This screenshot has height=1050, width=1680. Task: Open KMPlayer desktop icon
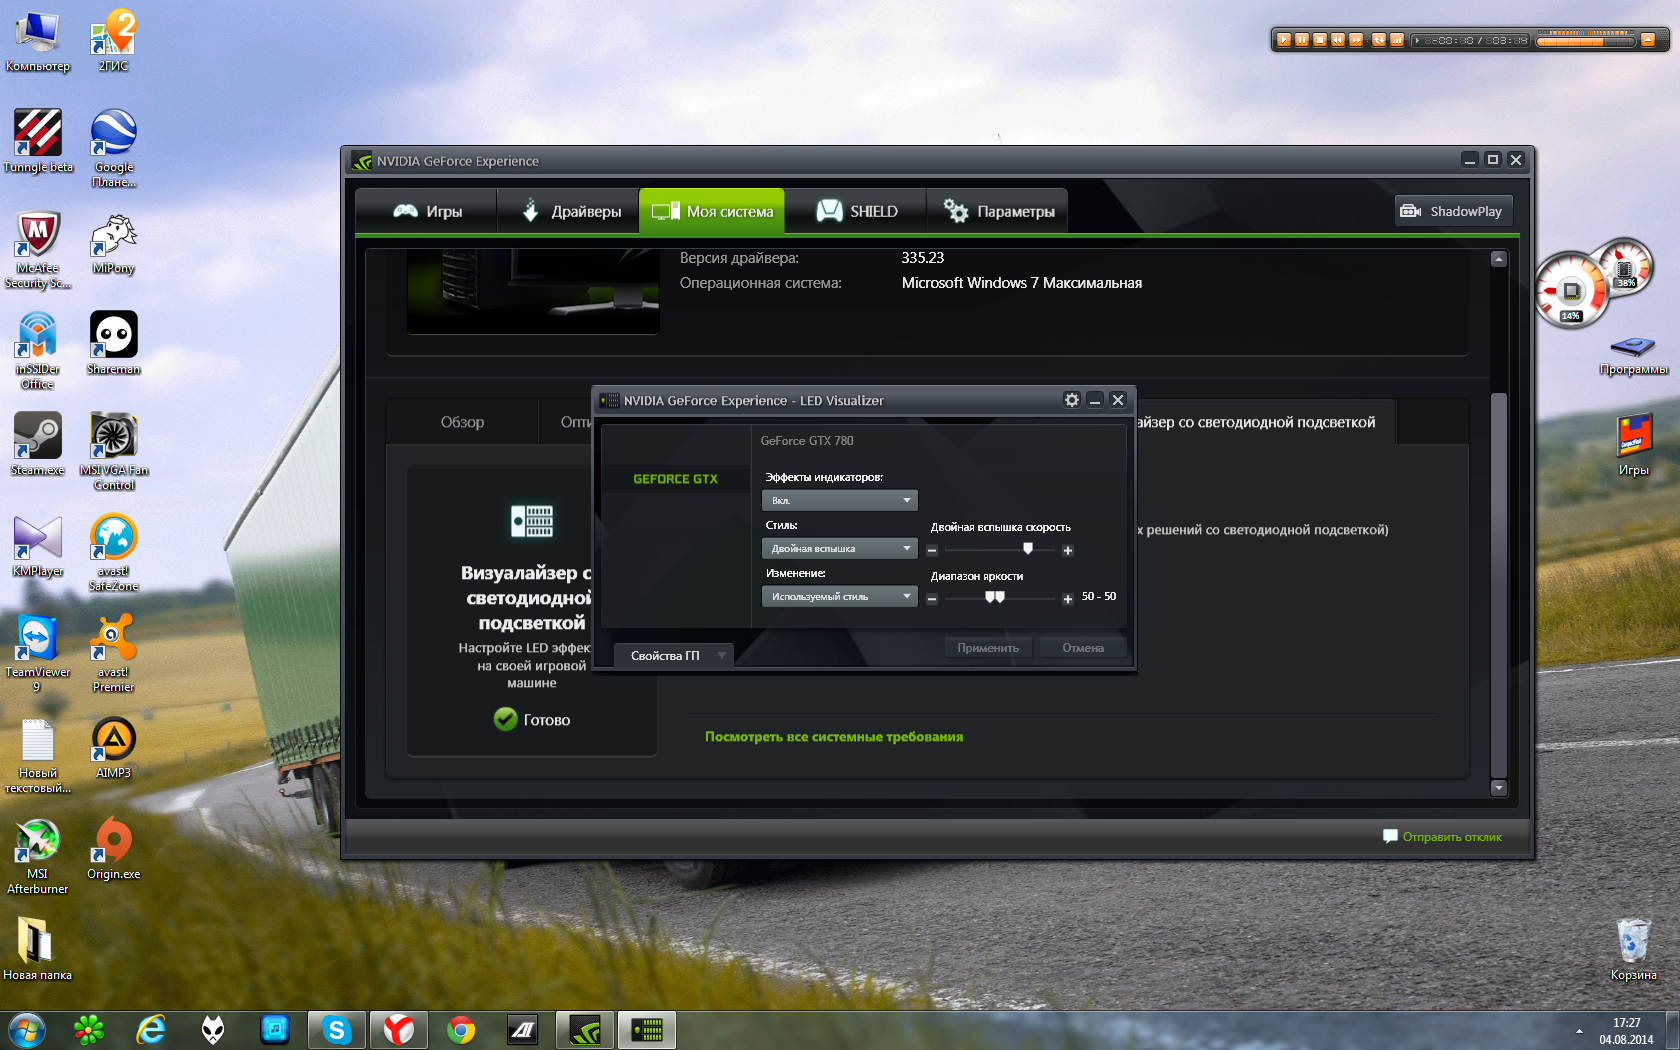[x=38, y=546]
